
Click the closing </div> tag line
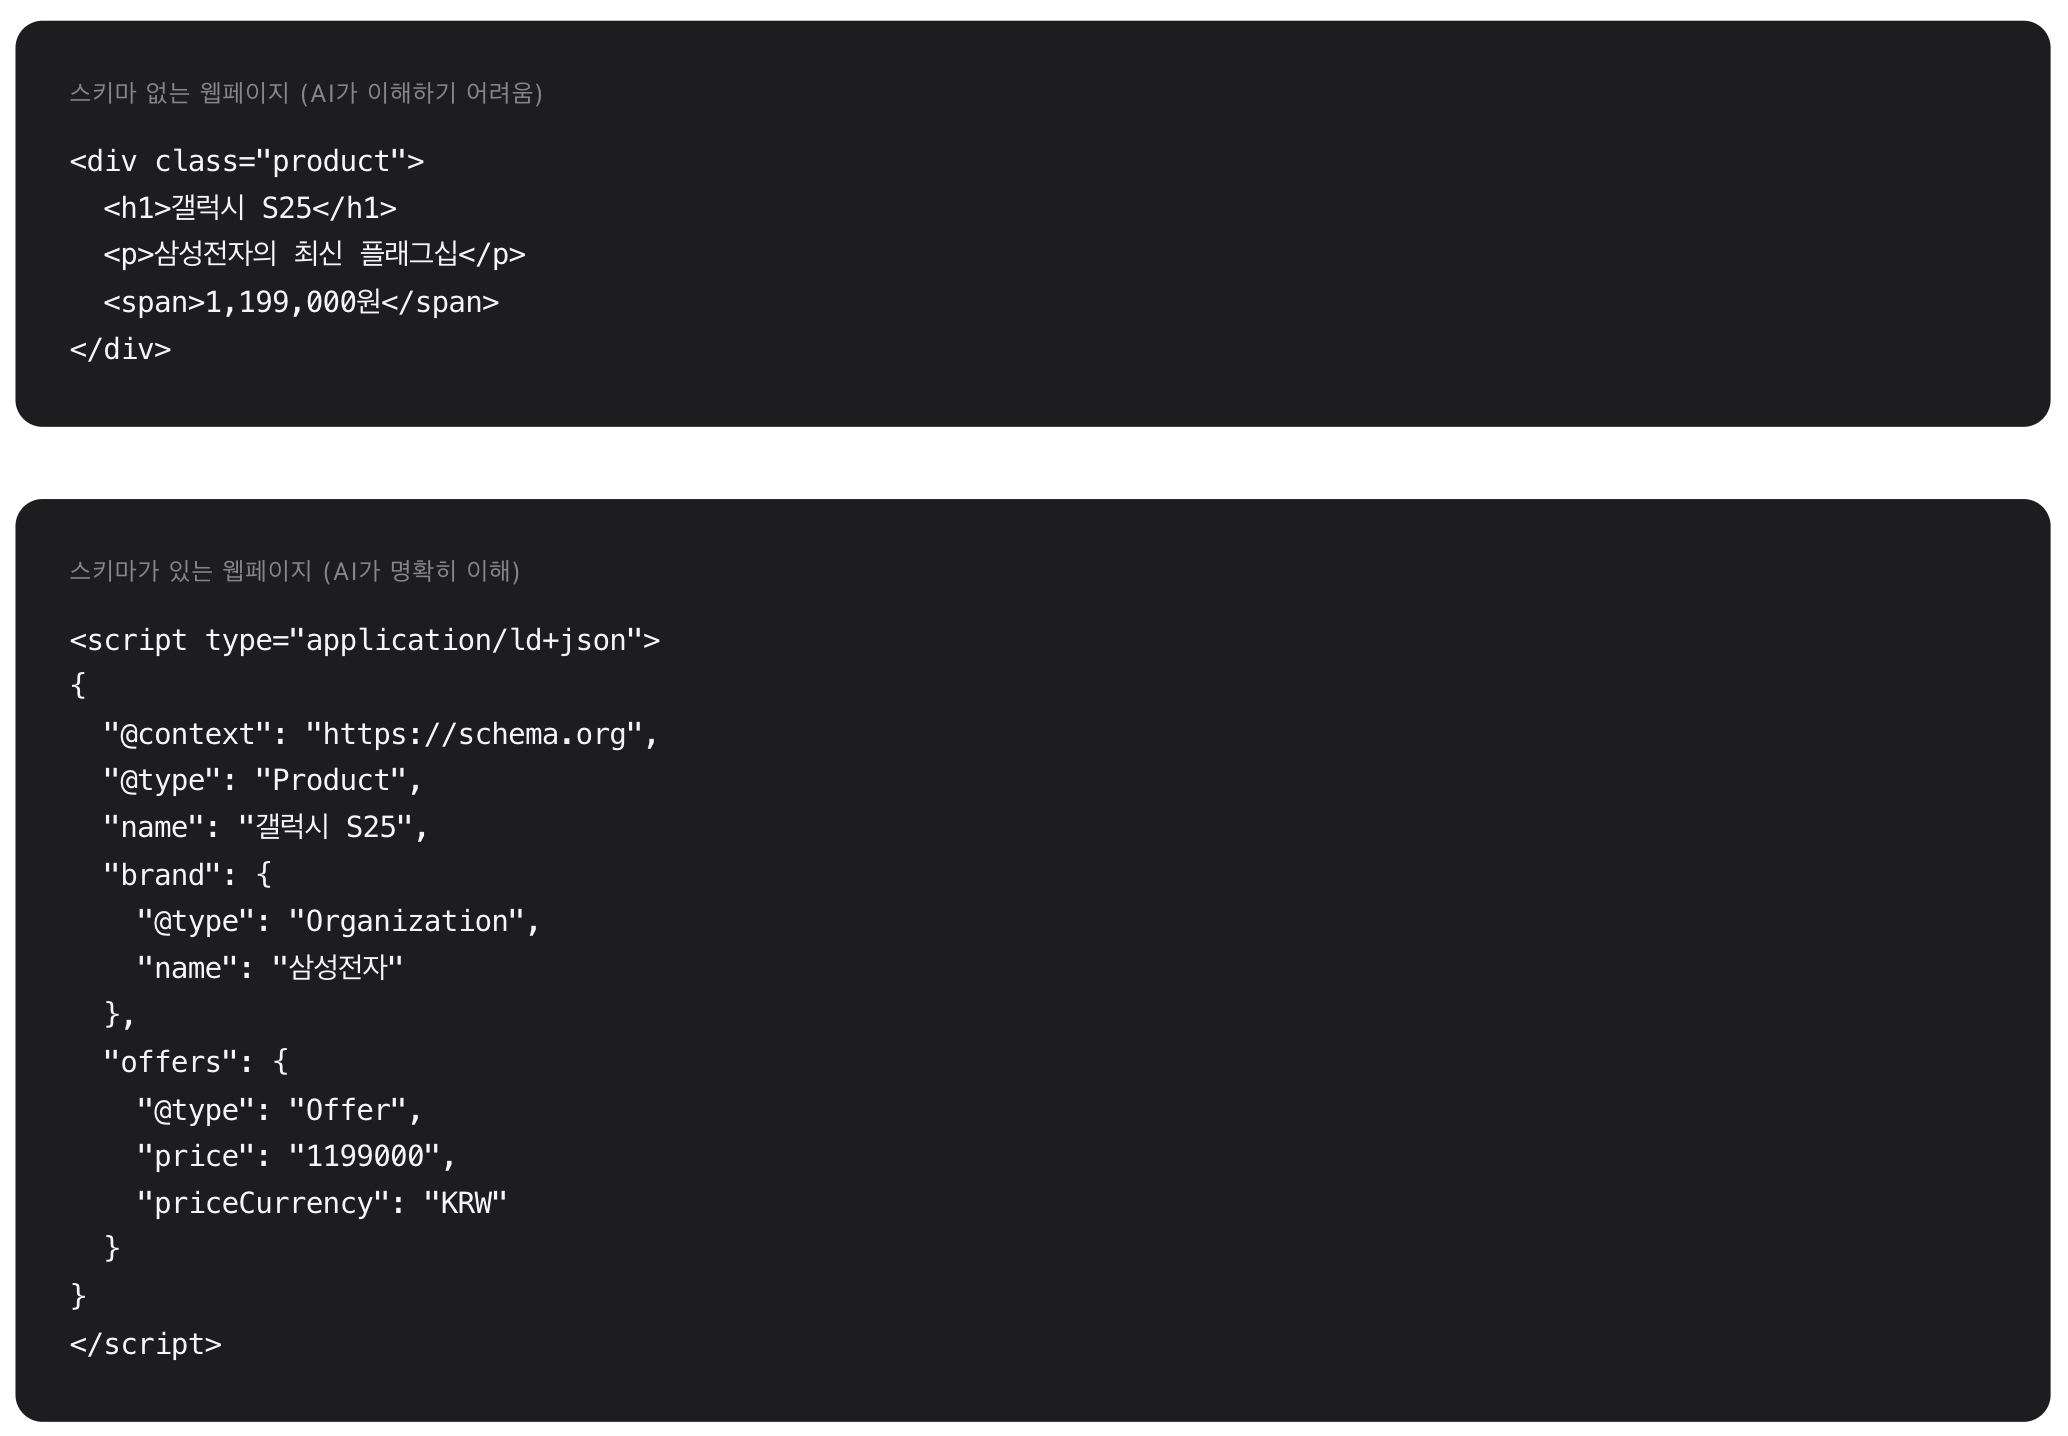point(120,349)
